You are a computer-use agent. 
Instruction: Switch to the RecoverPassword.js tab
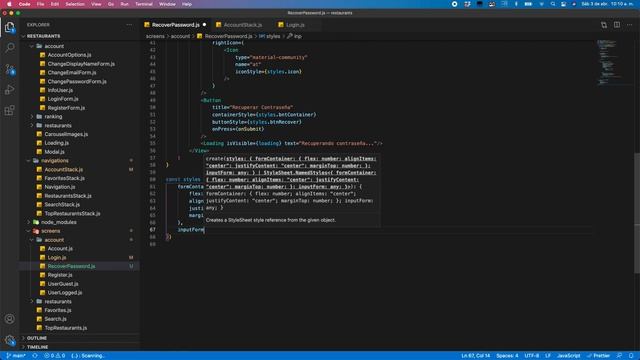point(176,25)
